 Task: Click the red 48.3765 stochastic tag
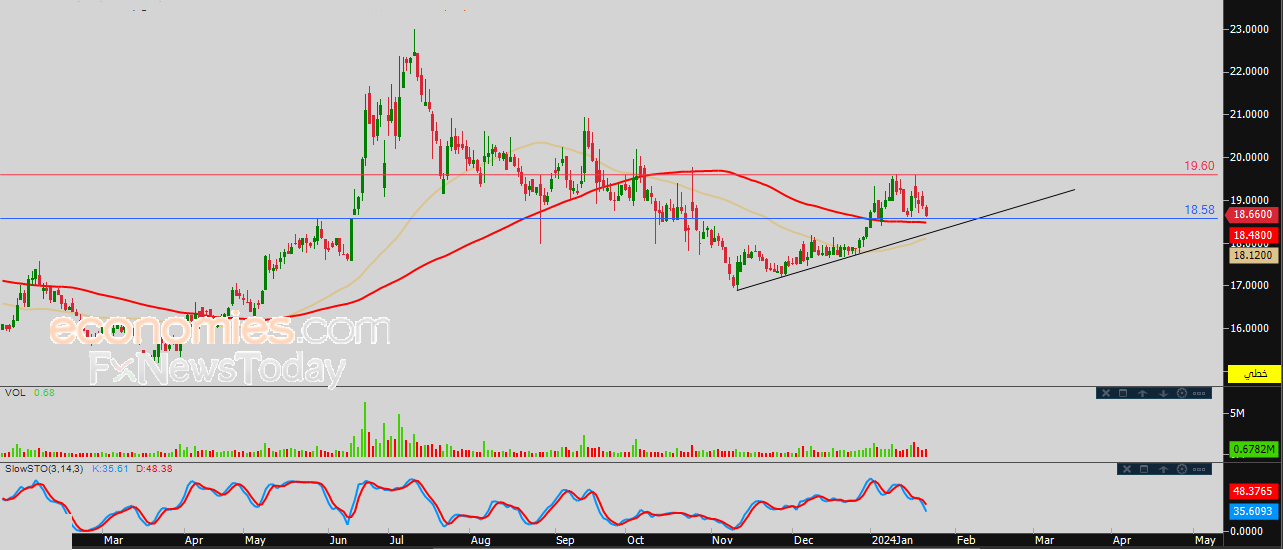pyautogui.click(x=1254, y=491)
